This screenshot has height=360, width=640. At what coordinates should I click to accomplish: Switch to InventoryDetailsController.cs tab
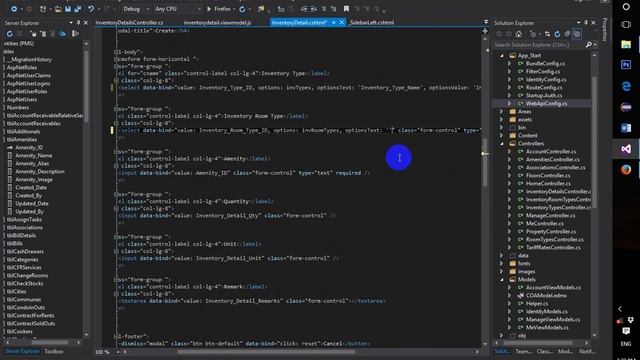pyautogui.click(x=129, y=22)
